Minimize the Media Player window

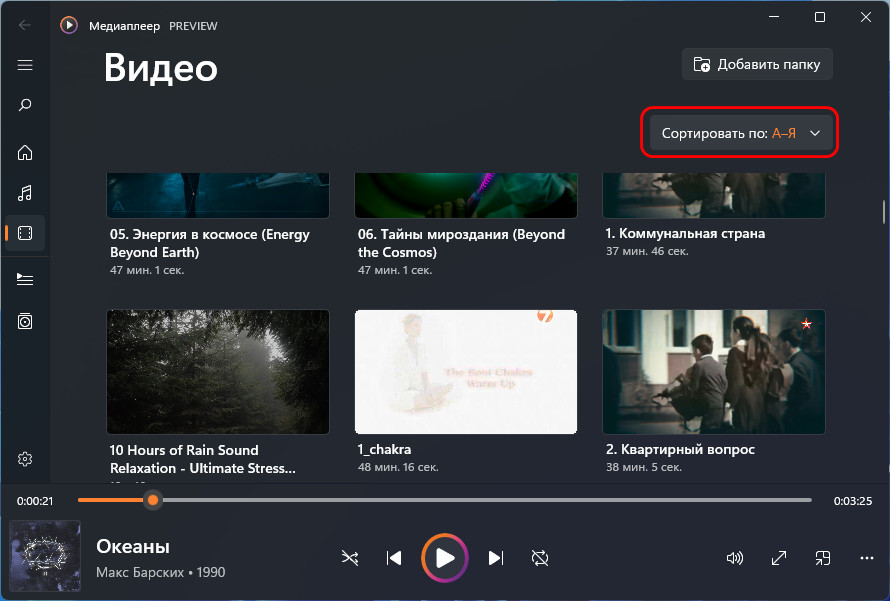774,17
